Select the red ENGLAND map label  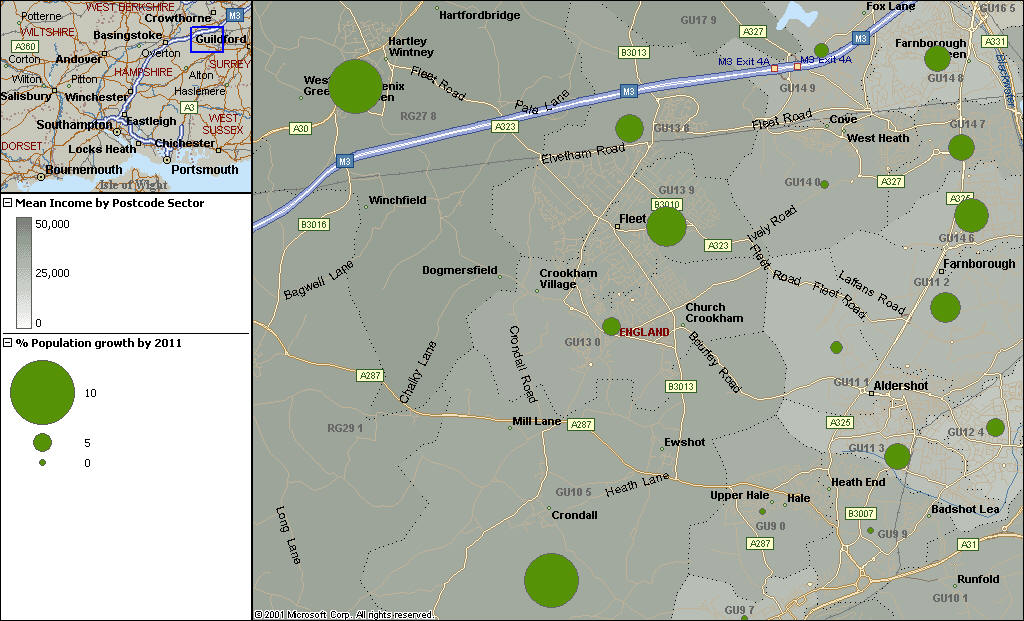(x=645, y=332)
